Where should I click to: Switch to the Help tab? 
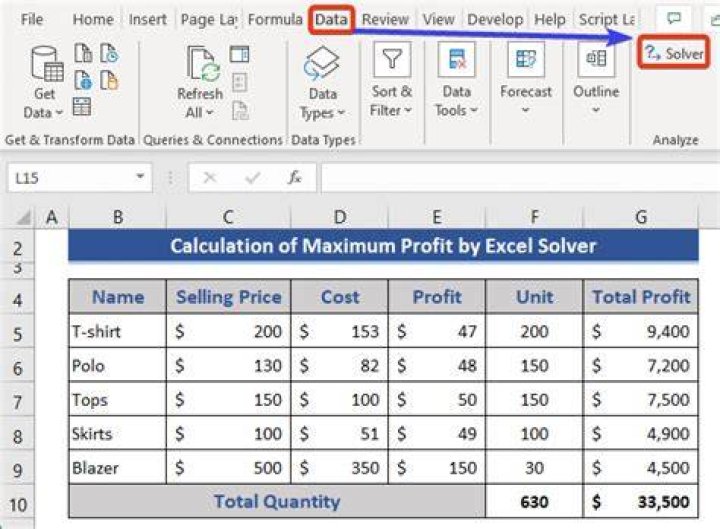[x=550, y=19]
